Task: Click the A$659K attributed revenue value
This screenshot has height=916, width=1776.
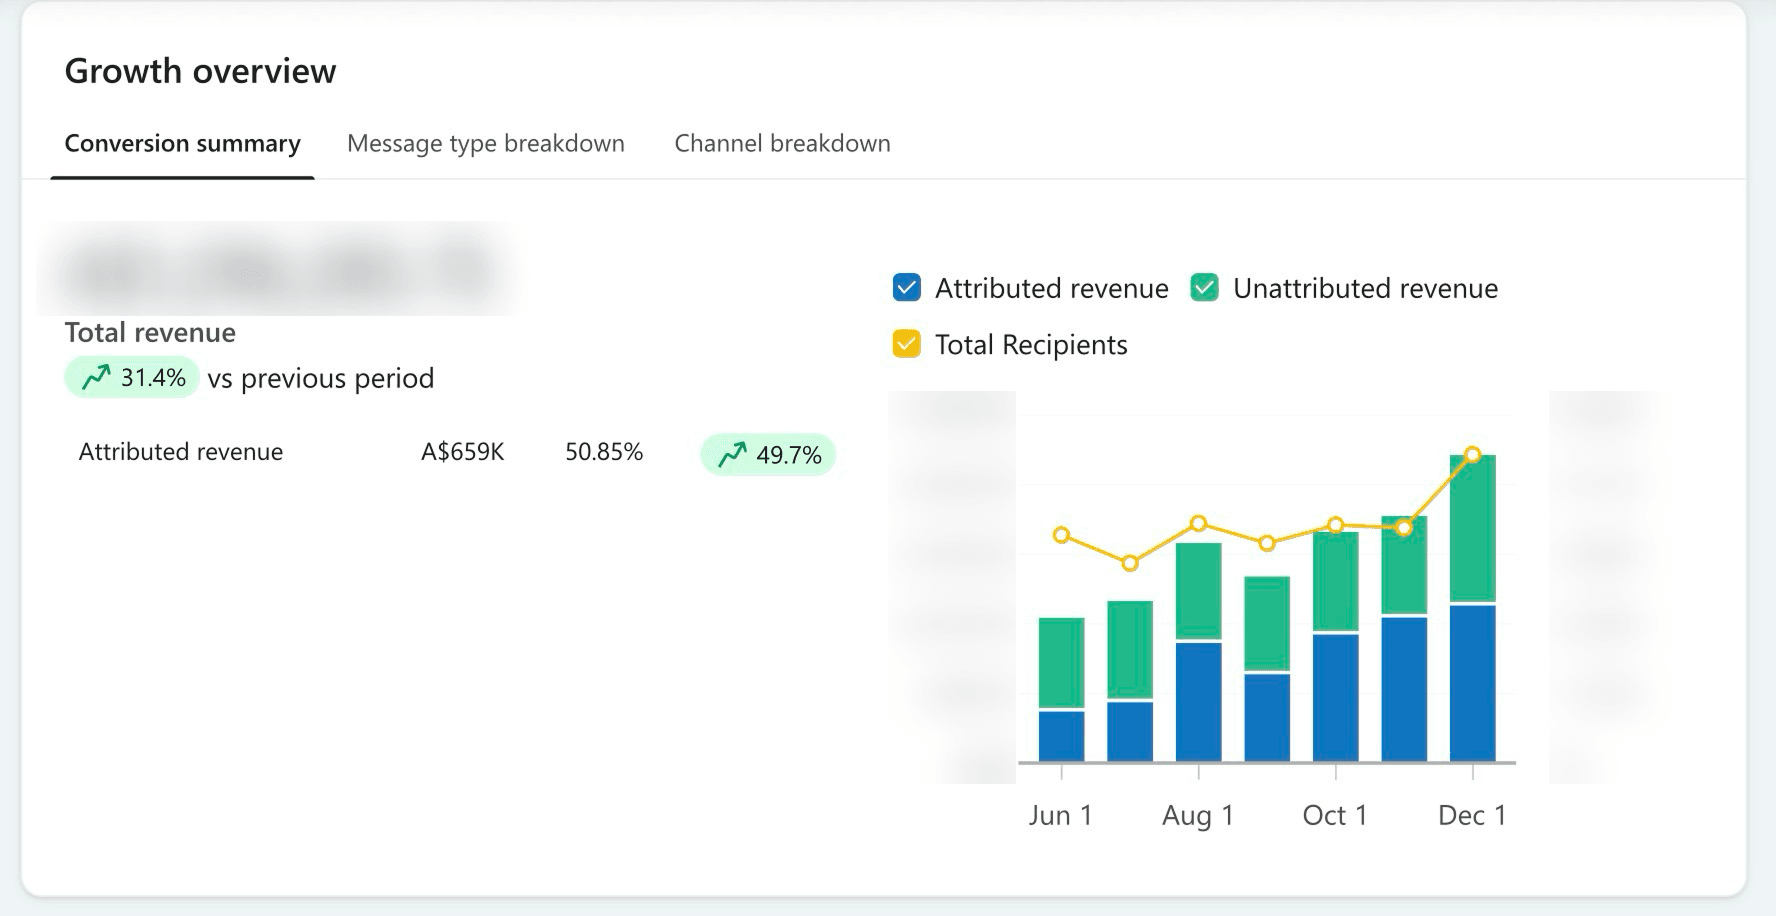Action: pos(462,452)
